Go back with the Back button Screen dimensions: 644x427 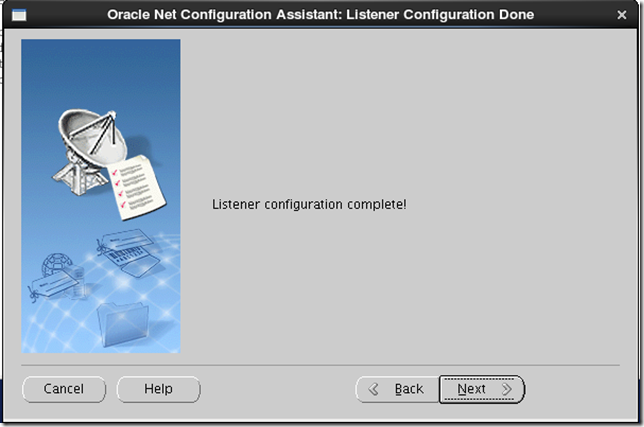(x=397, y=389)
